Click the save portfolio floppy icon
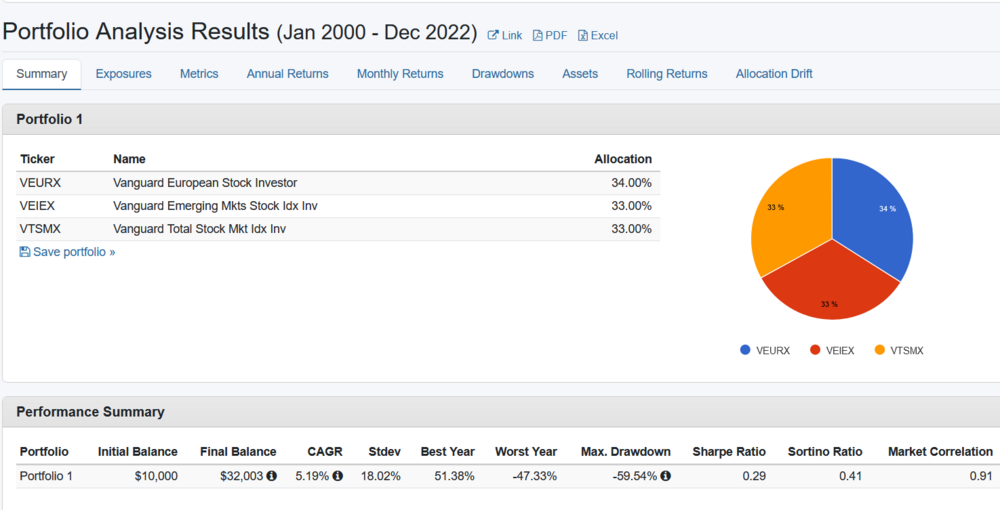 coord(25,252)
